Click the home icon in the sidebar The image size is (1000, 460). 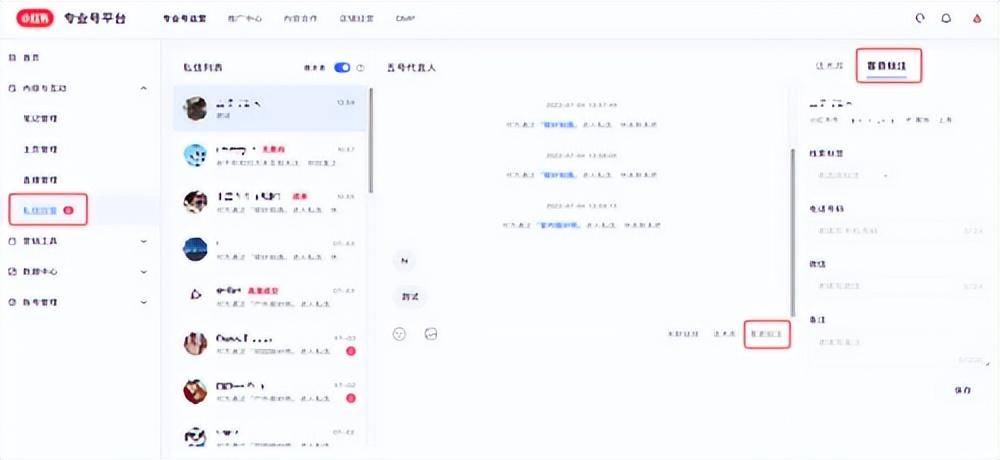pyautogui.click(x=12, y=57)
